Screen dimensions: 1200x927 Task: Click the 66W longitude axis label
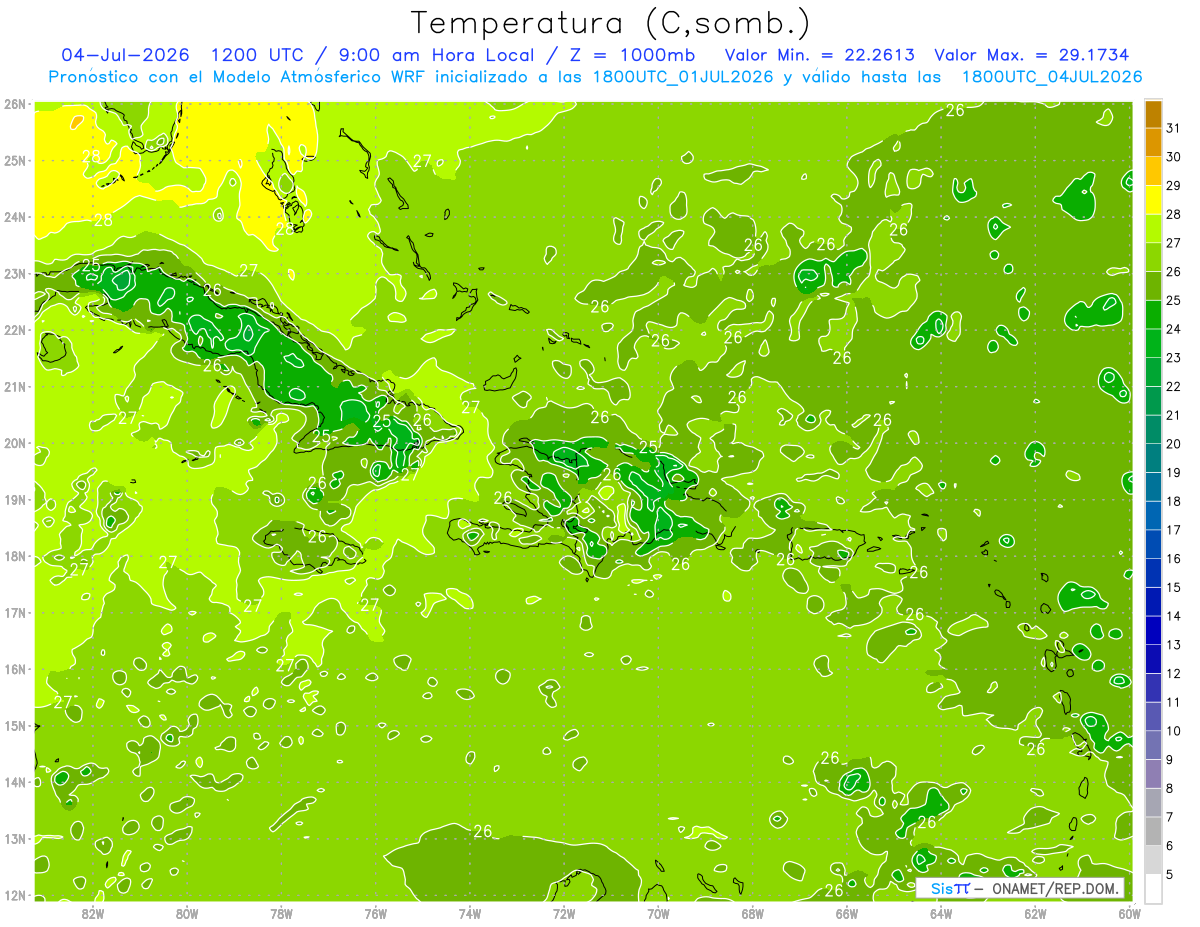pyautogui.click(x=847, y=913)
